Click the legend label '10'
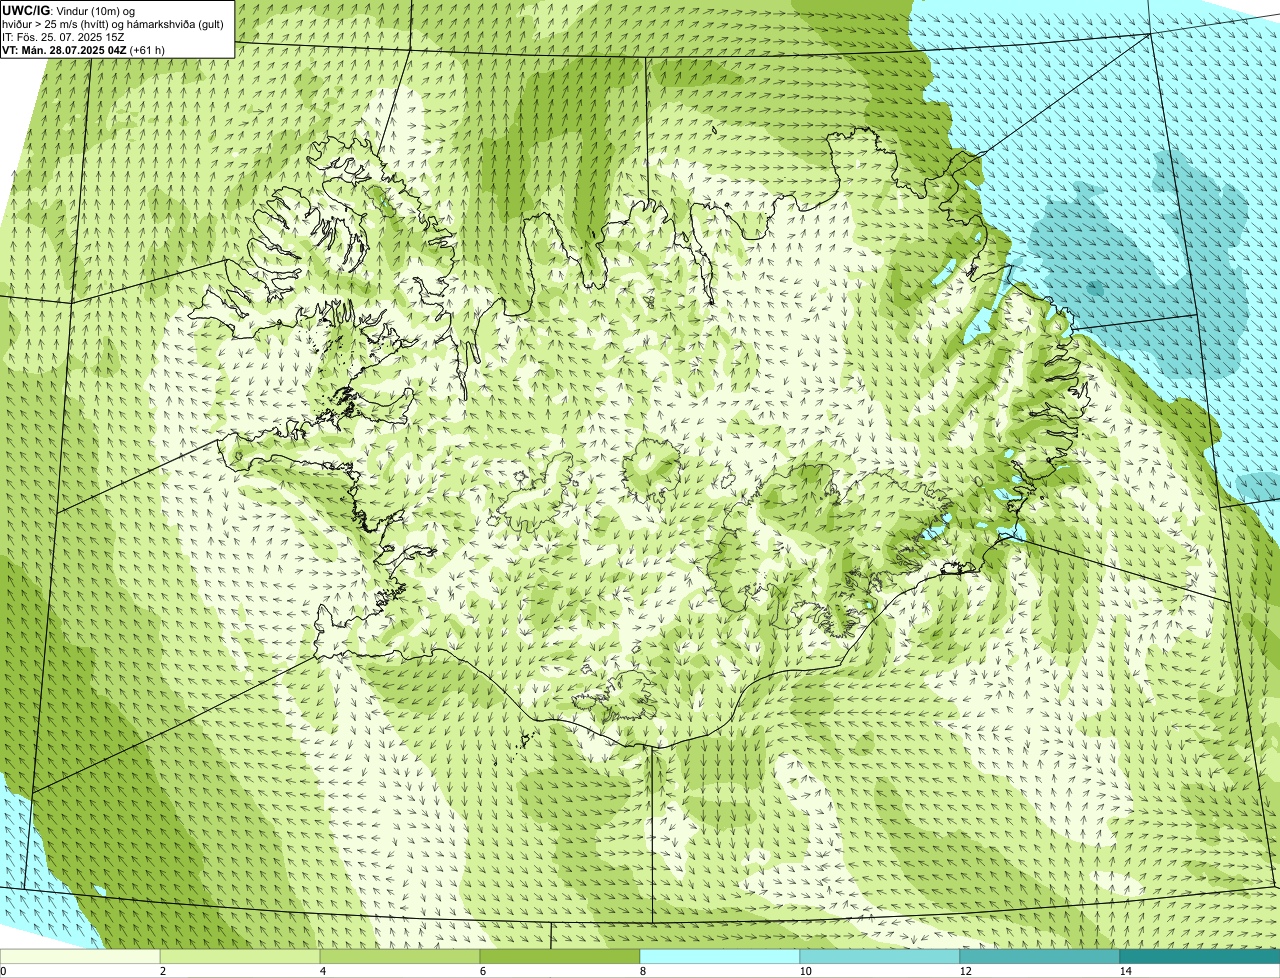Screen dimensions: 1280x978 point(805,971)
